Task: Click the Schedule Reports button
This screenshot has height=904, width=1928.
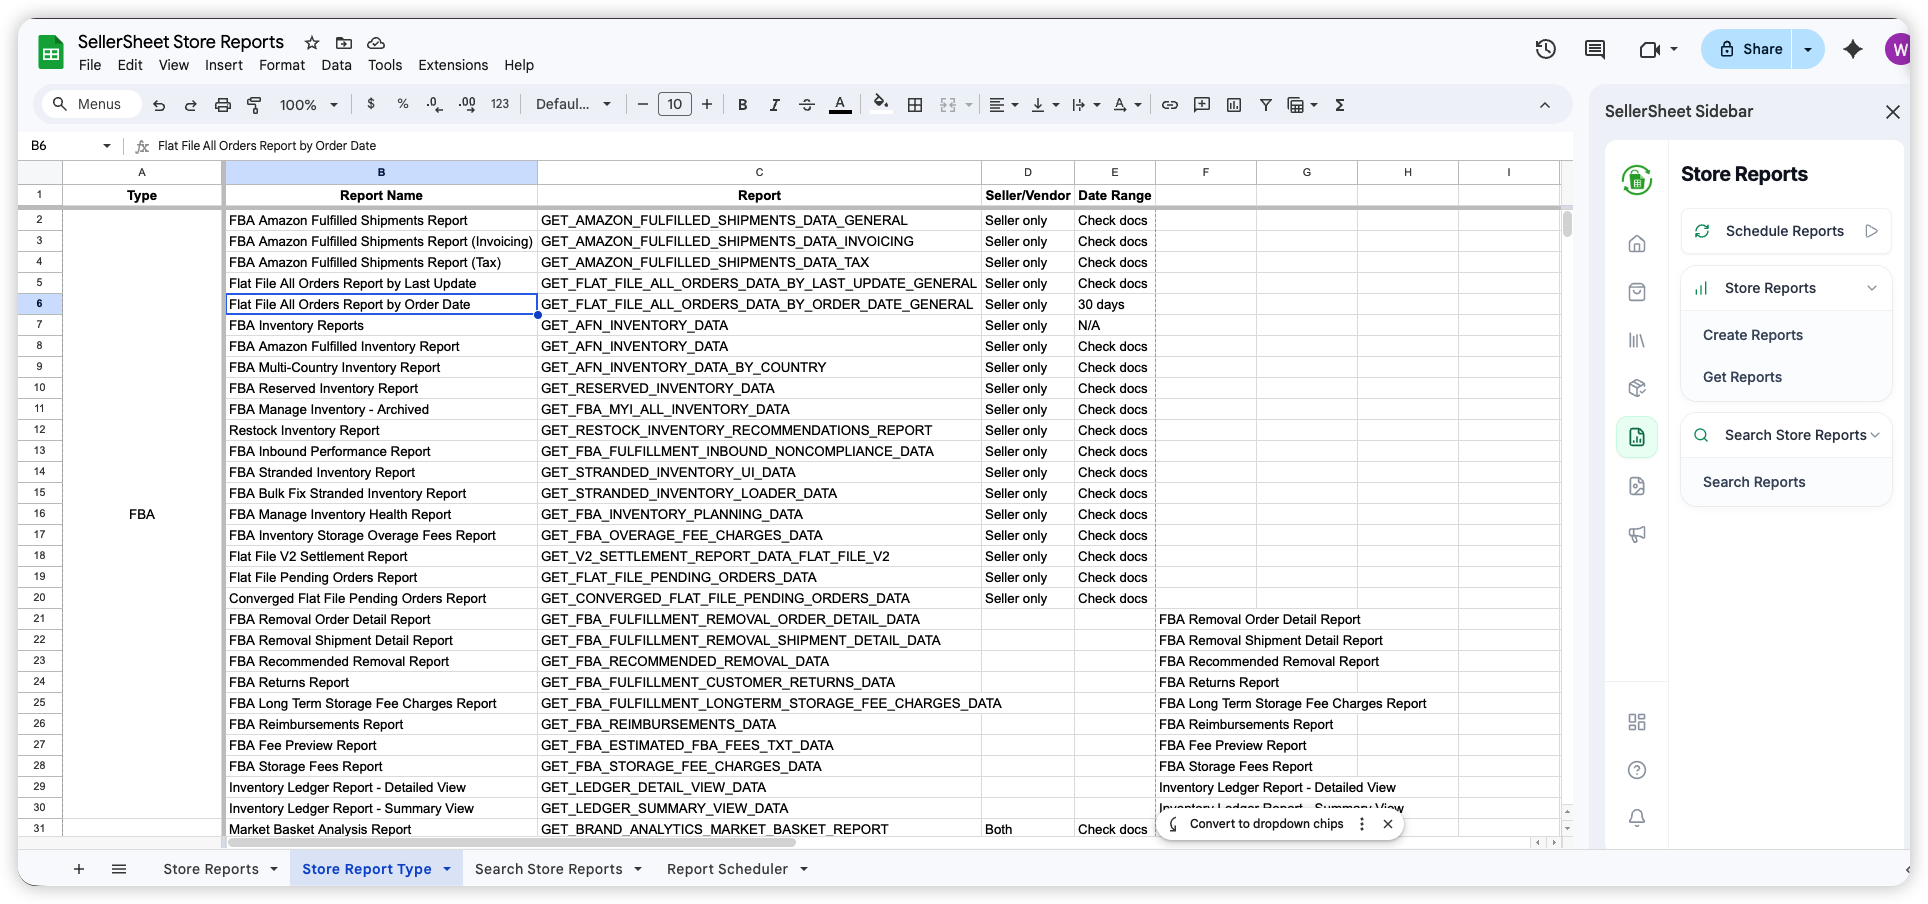Action: [x=1786, y=231]
